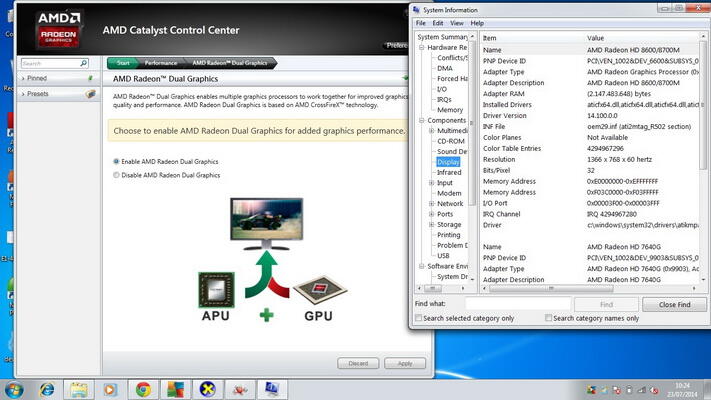Open the File menu in System Information
The image size is (711, 400).
click(421, 23)
